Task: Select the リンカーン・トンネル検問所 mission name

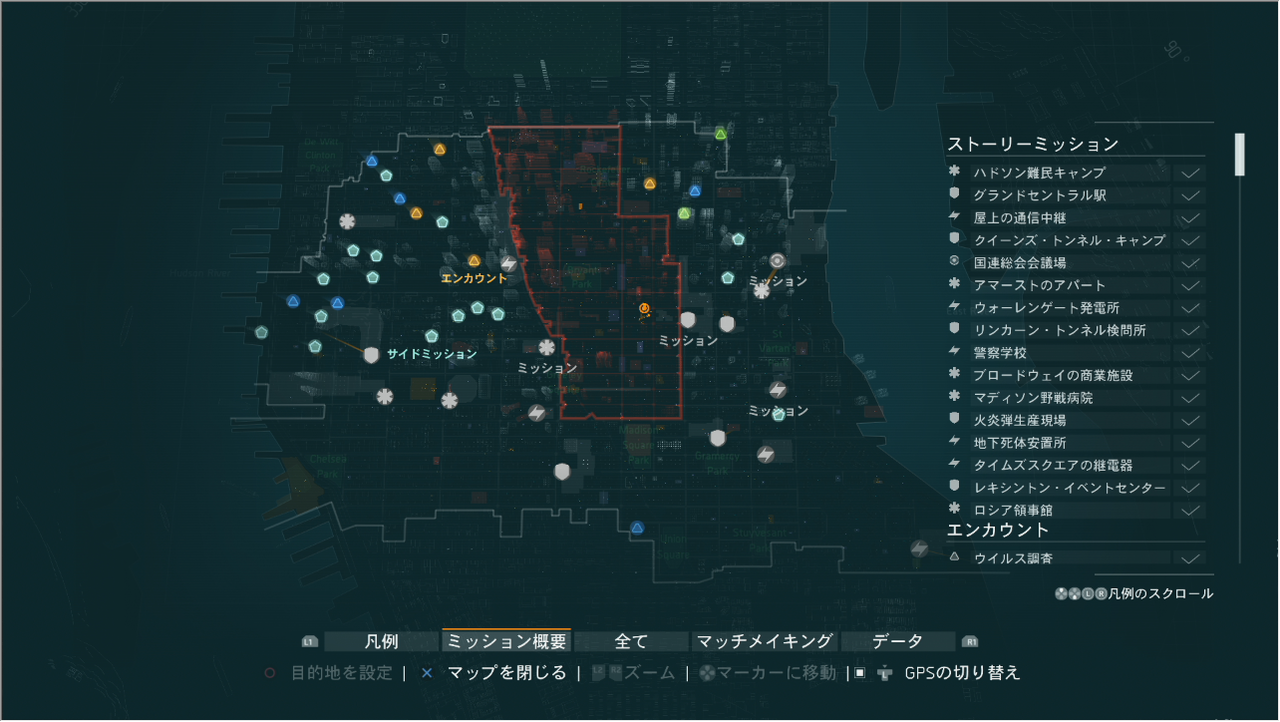Action: coord(1059,330)
